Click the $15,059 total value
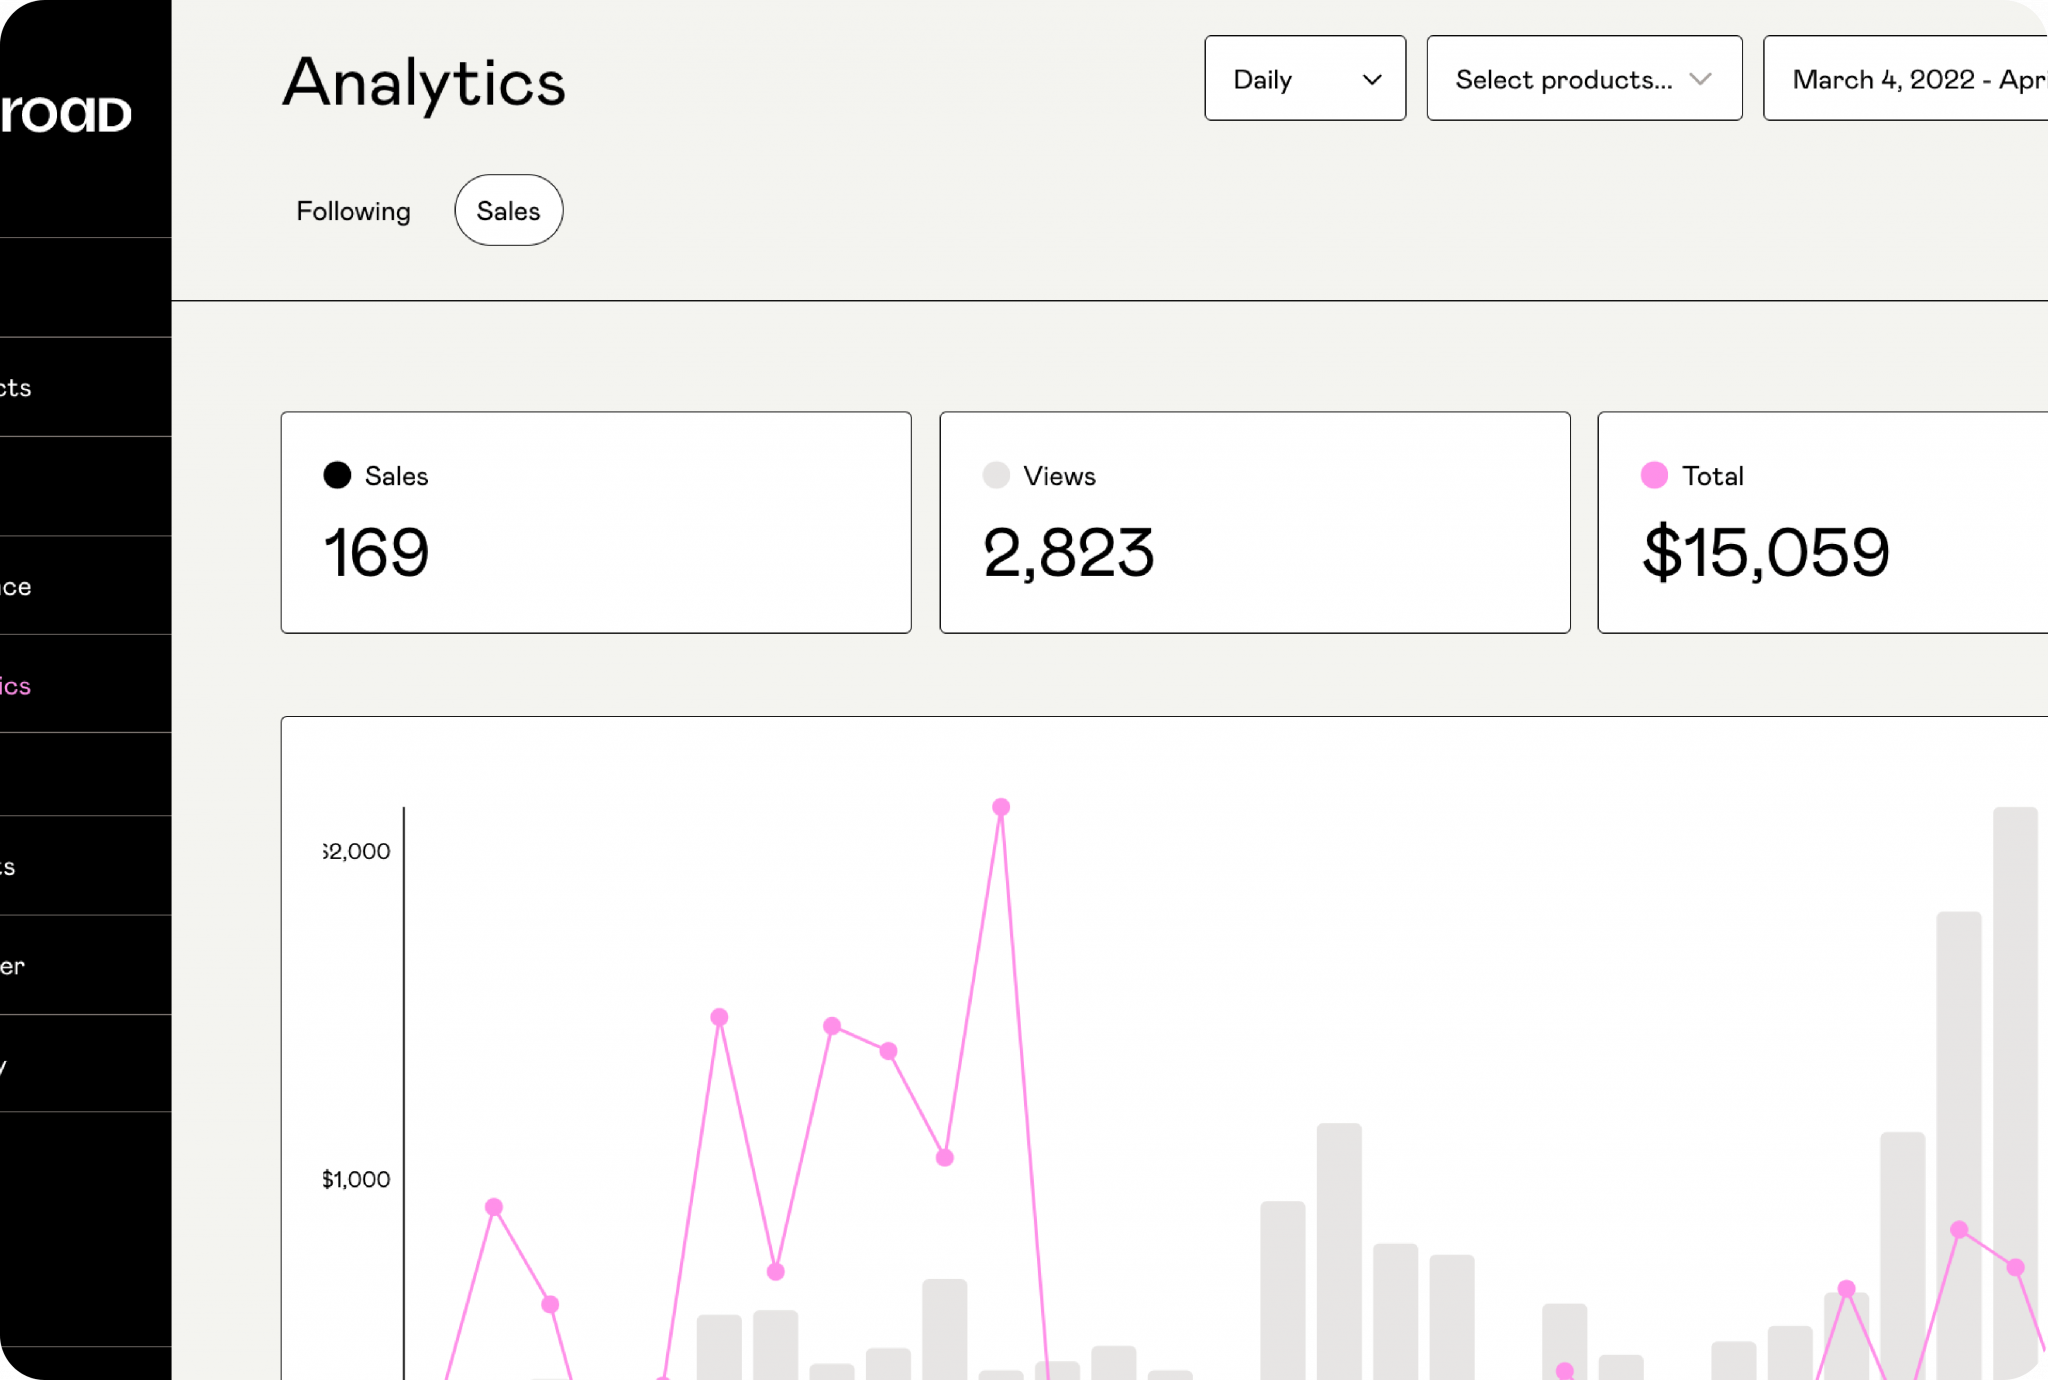This screenshot has height=1380, width=2048. [x=1766, y=552]
